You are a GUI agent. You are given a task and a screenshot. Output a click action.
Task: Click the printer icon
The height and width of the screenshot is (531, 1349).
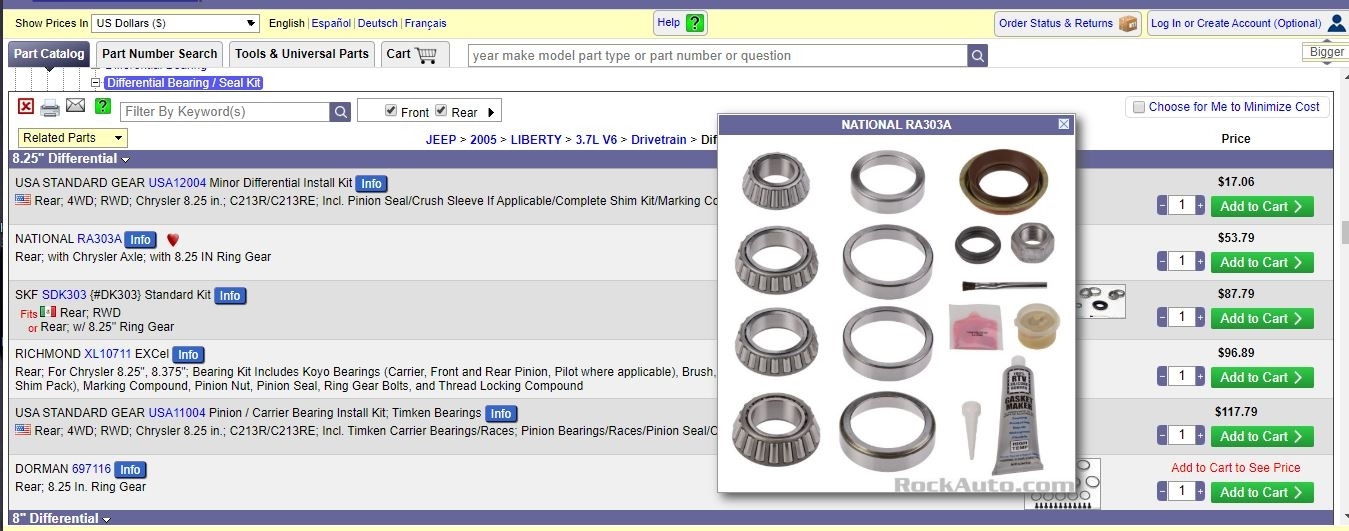click(x=50, y=107)
